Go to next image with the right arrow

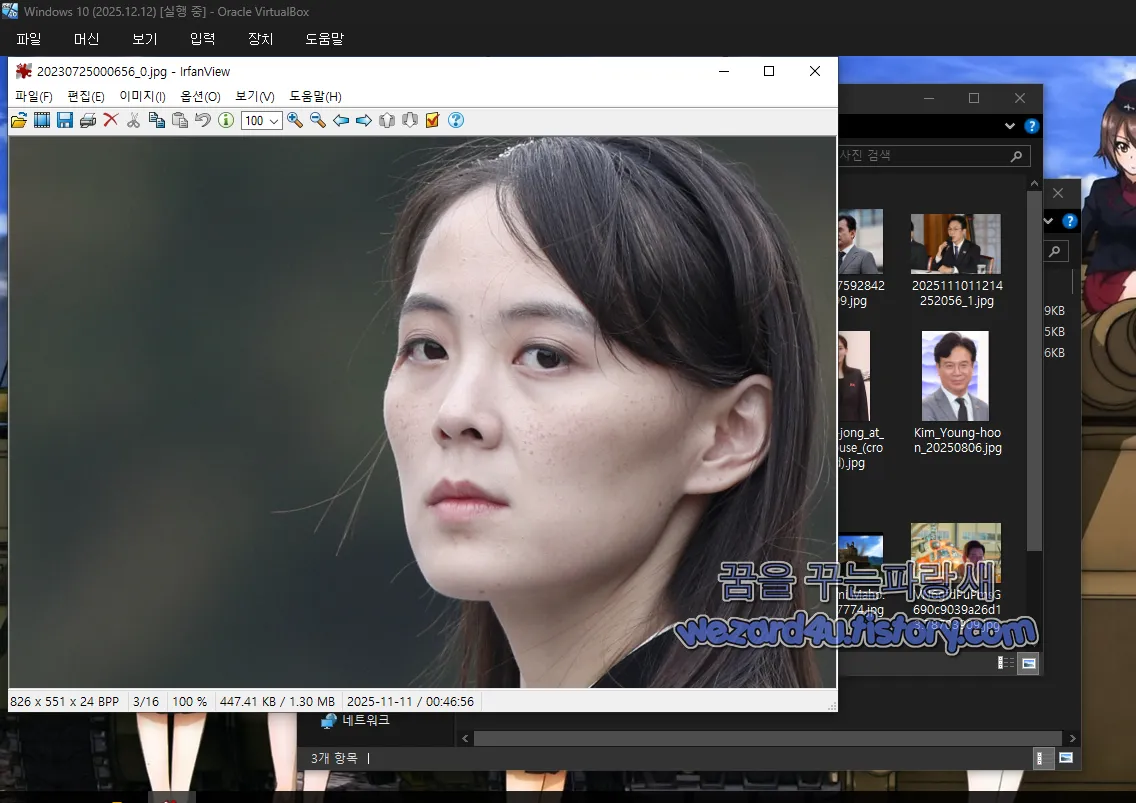(x=364, y=120)
